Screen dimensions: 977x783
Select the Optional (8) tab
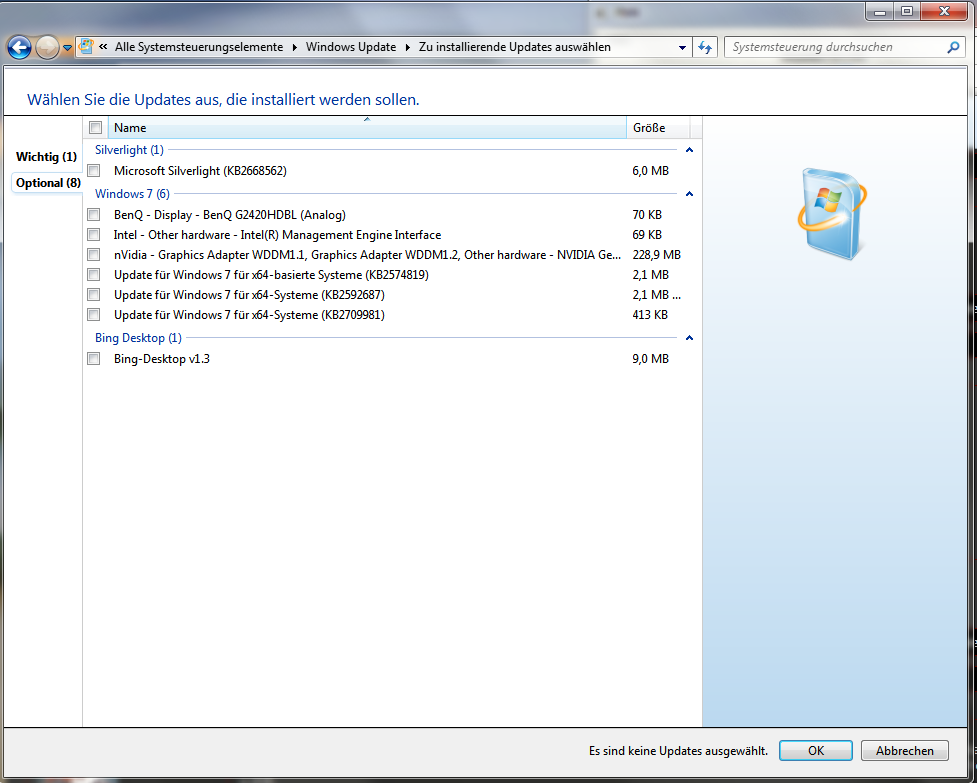coord(48,183)
